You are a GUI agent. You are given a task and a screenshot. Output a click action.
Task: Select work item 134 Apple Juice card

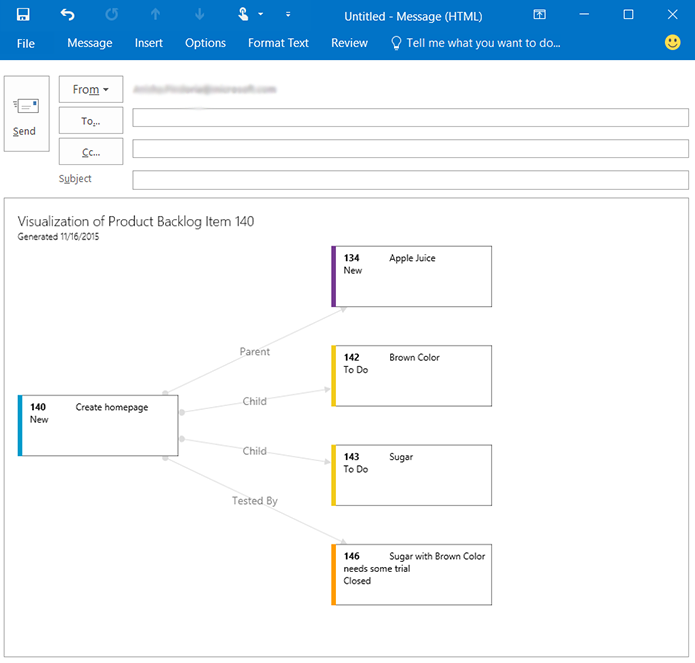pyautogui.click(x=411, y=277)
